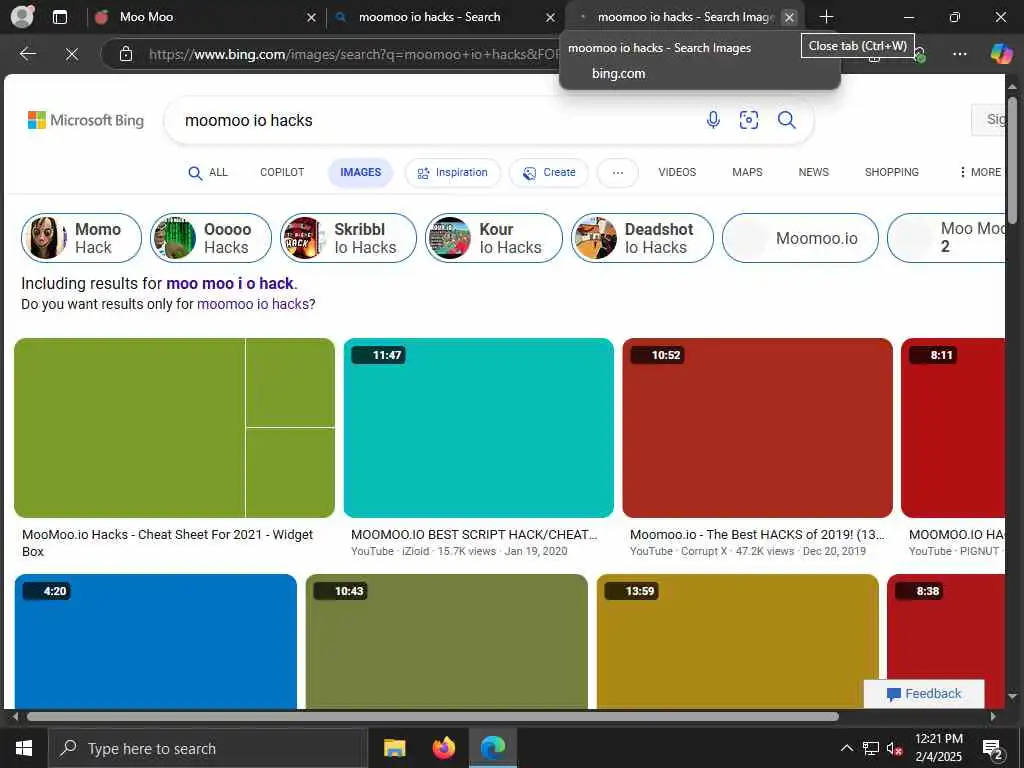1024x768 pixels.
Task: Open the network status tray icon
Action: [x=871, y=748]
